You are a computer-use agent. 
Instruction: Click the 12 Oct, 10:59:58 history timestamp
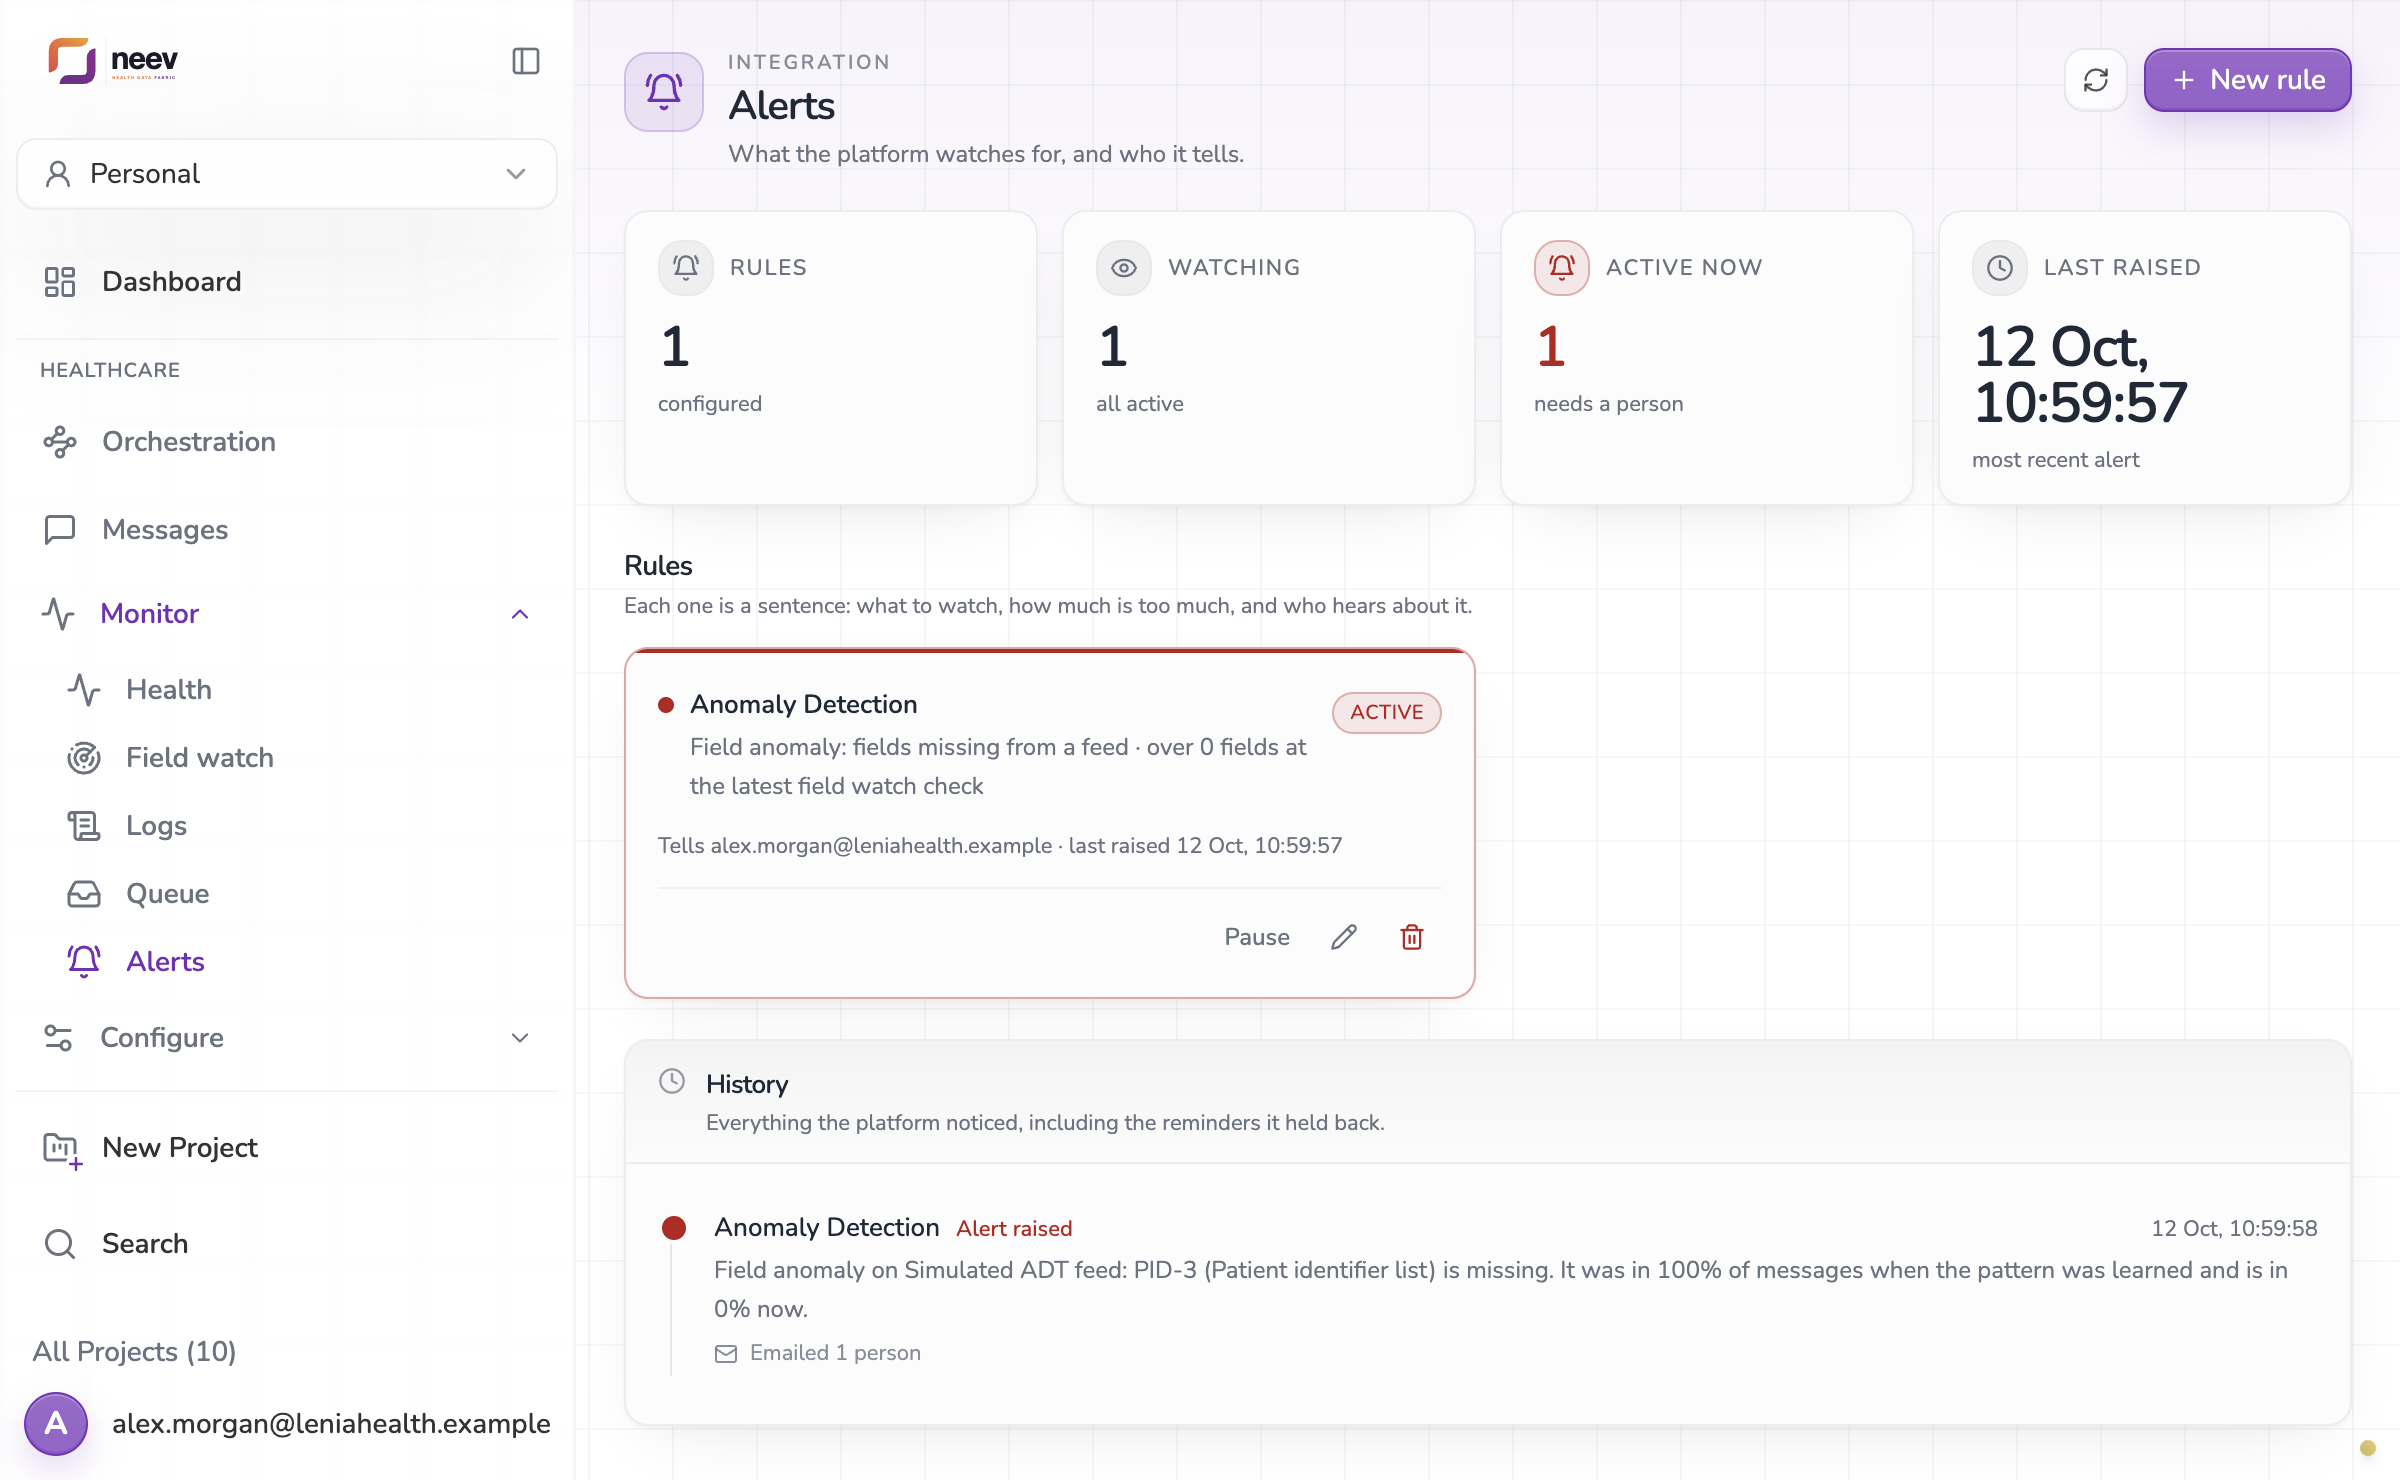2234,1229
